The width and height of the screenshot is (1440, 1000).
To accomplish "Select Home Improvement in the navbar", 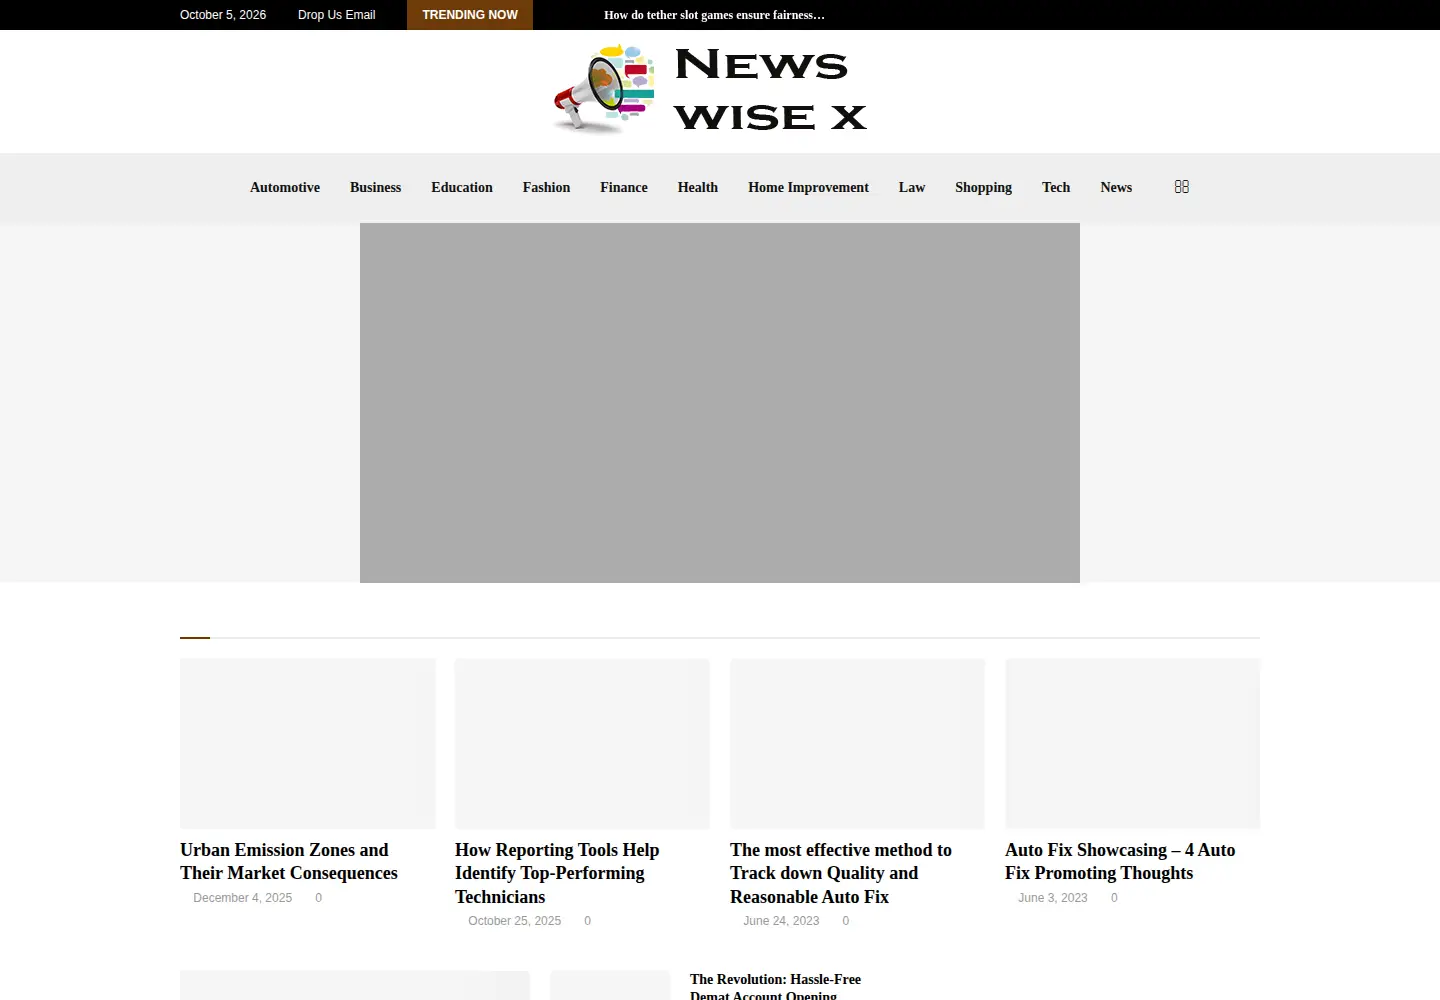I will coord(808,187).
